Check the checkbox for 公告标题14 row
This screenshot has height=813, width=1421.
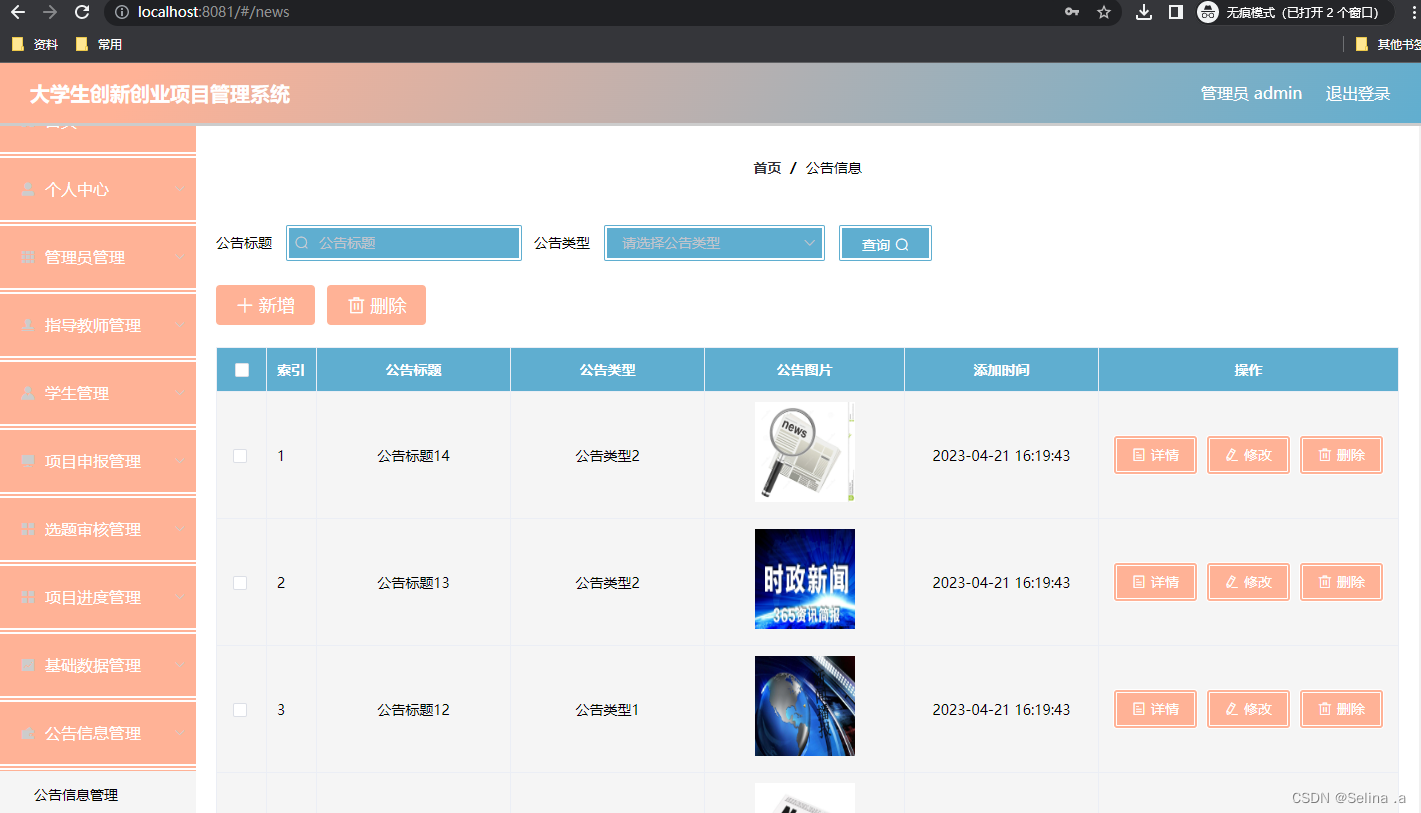[240, 455]
